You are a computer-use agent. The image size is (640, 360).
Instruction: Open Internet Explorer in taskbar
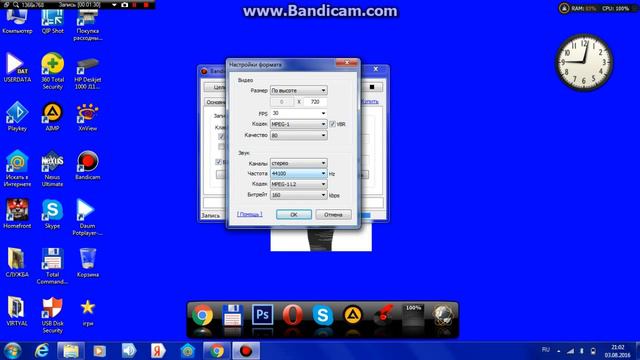point(42,351)
